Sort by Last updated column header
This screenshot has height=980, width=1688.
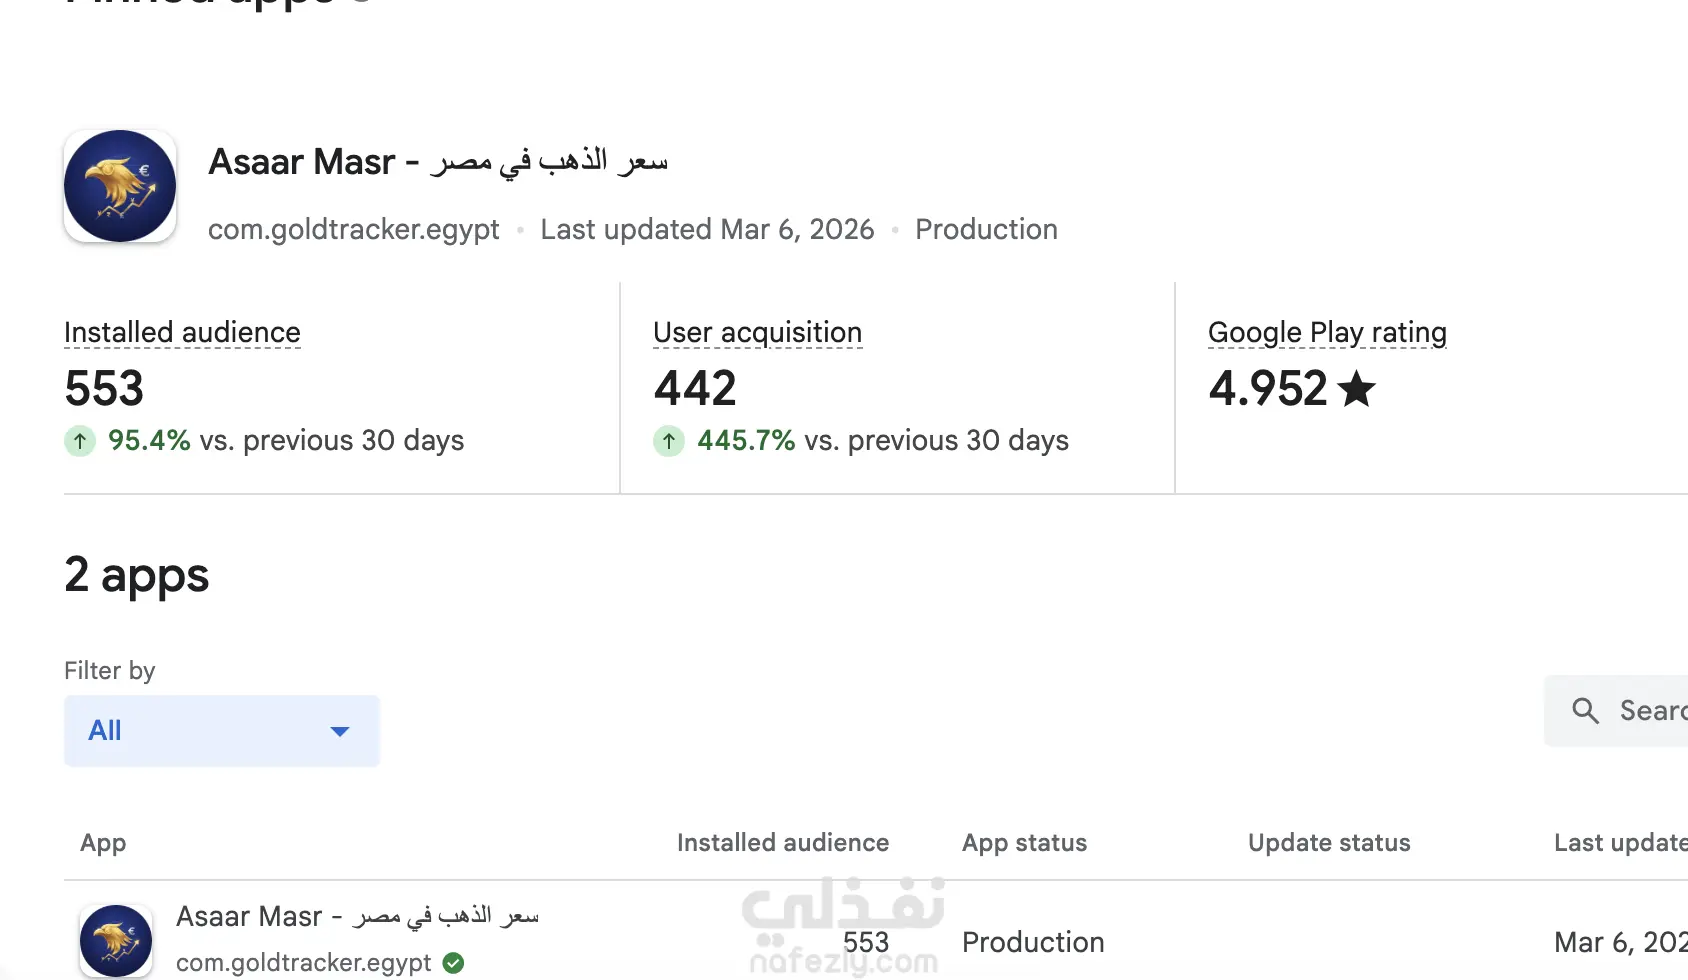1621,843
